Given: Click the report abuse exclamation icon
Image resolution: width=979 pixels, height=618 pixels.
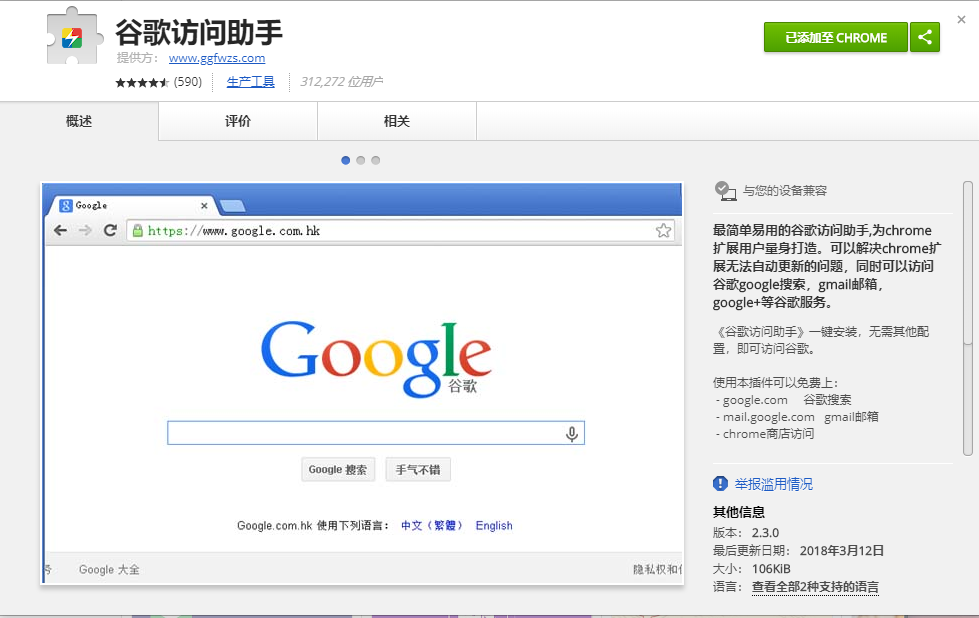Looking at the screenshot, I should [720, 484].
